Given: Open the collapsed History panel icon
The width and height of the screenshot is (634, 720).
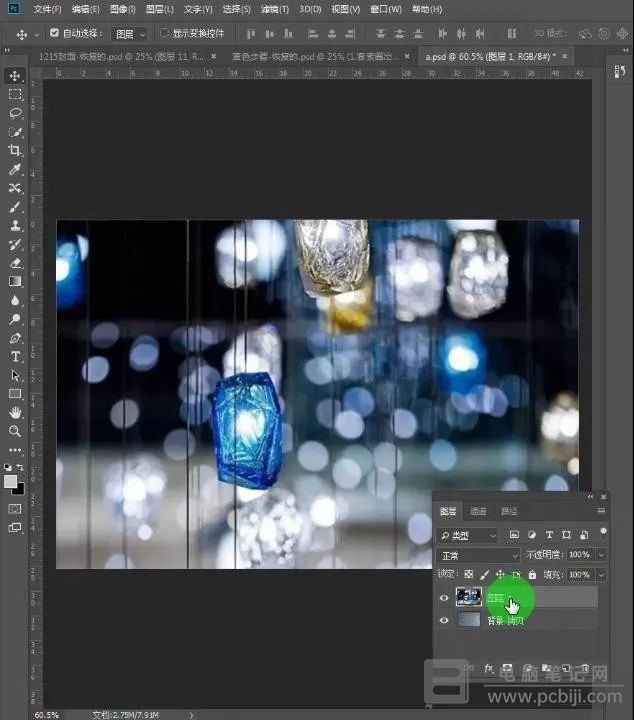Looking at the screenshot, I should point(619,71).
